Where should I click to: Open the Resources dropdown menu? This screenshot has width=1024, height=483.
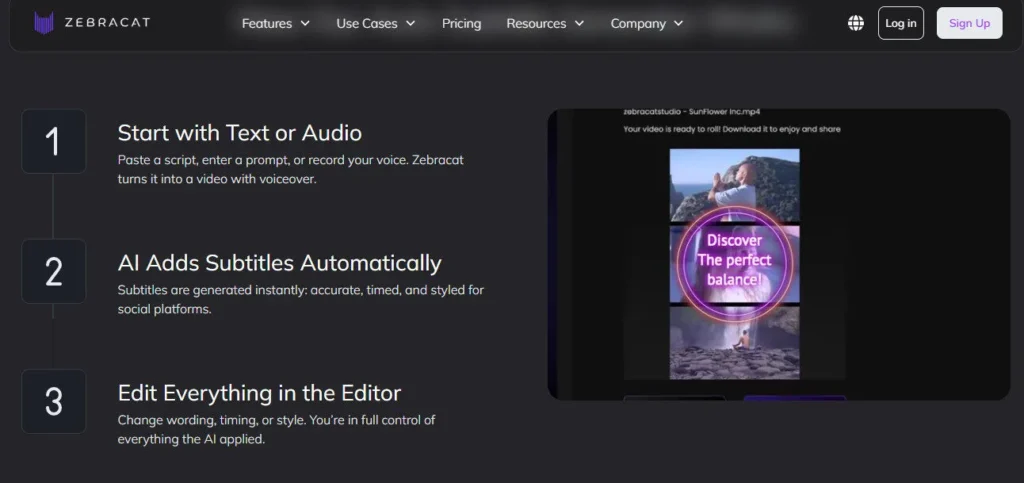pos(545,23)
